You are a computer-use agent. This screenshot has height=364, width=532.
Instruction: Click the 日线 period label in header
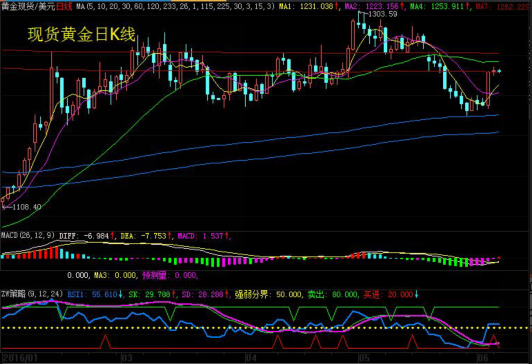64,6
